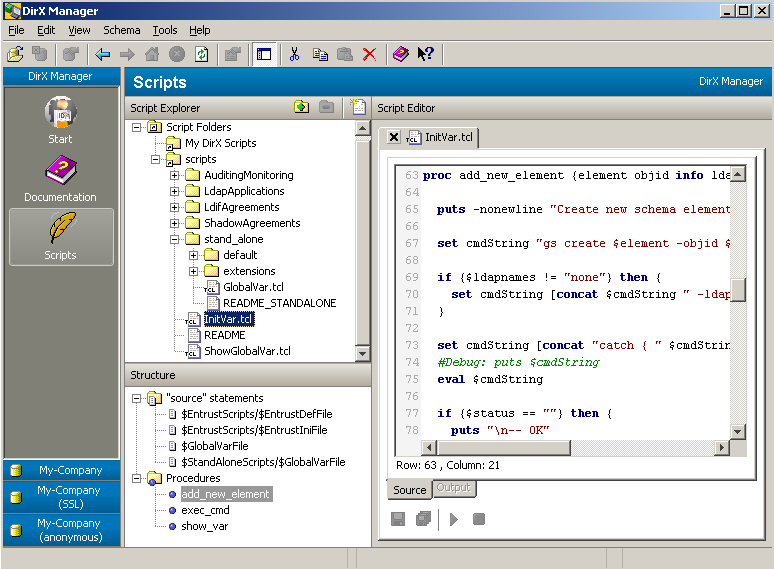
Task: Click the red Delete X icon
Action: click(x=369, y=54)
